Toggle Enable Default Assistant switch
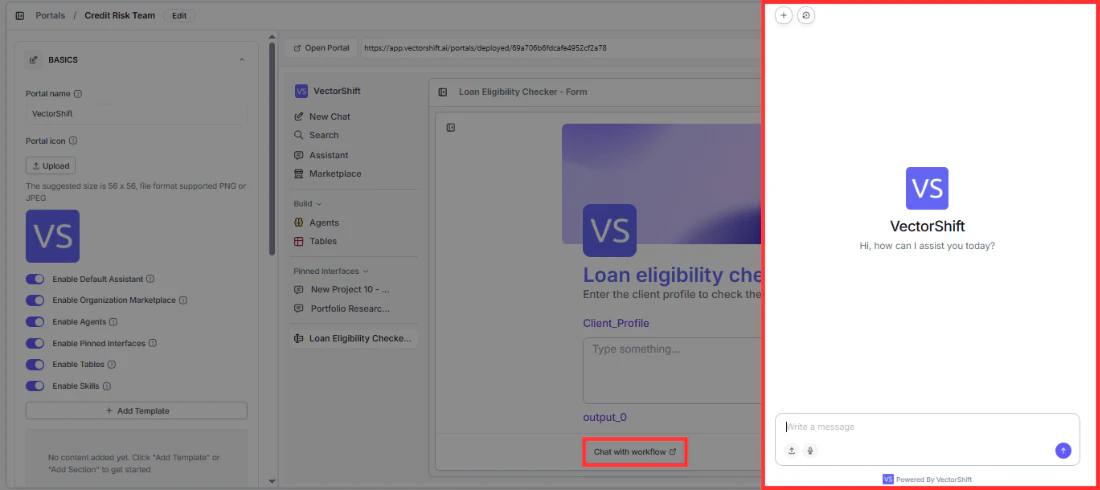 pyautogui.click(x=35, y=279)
